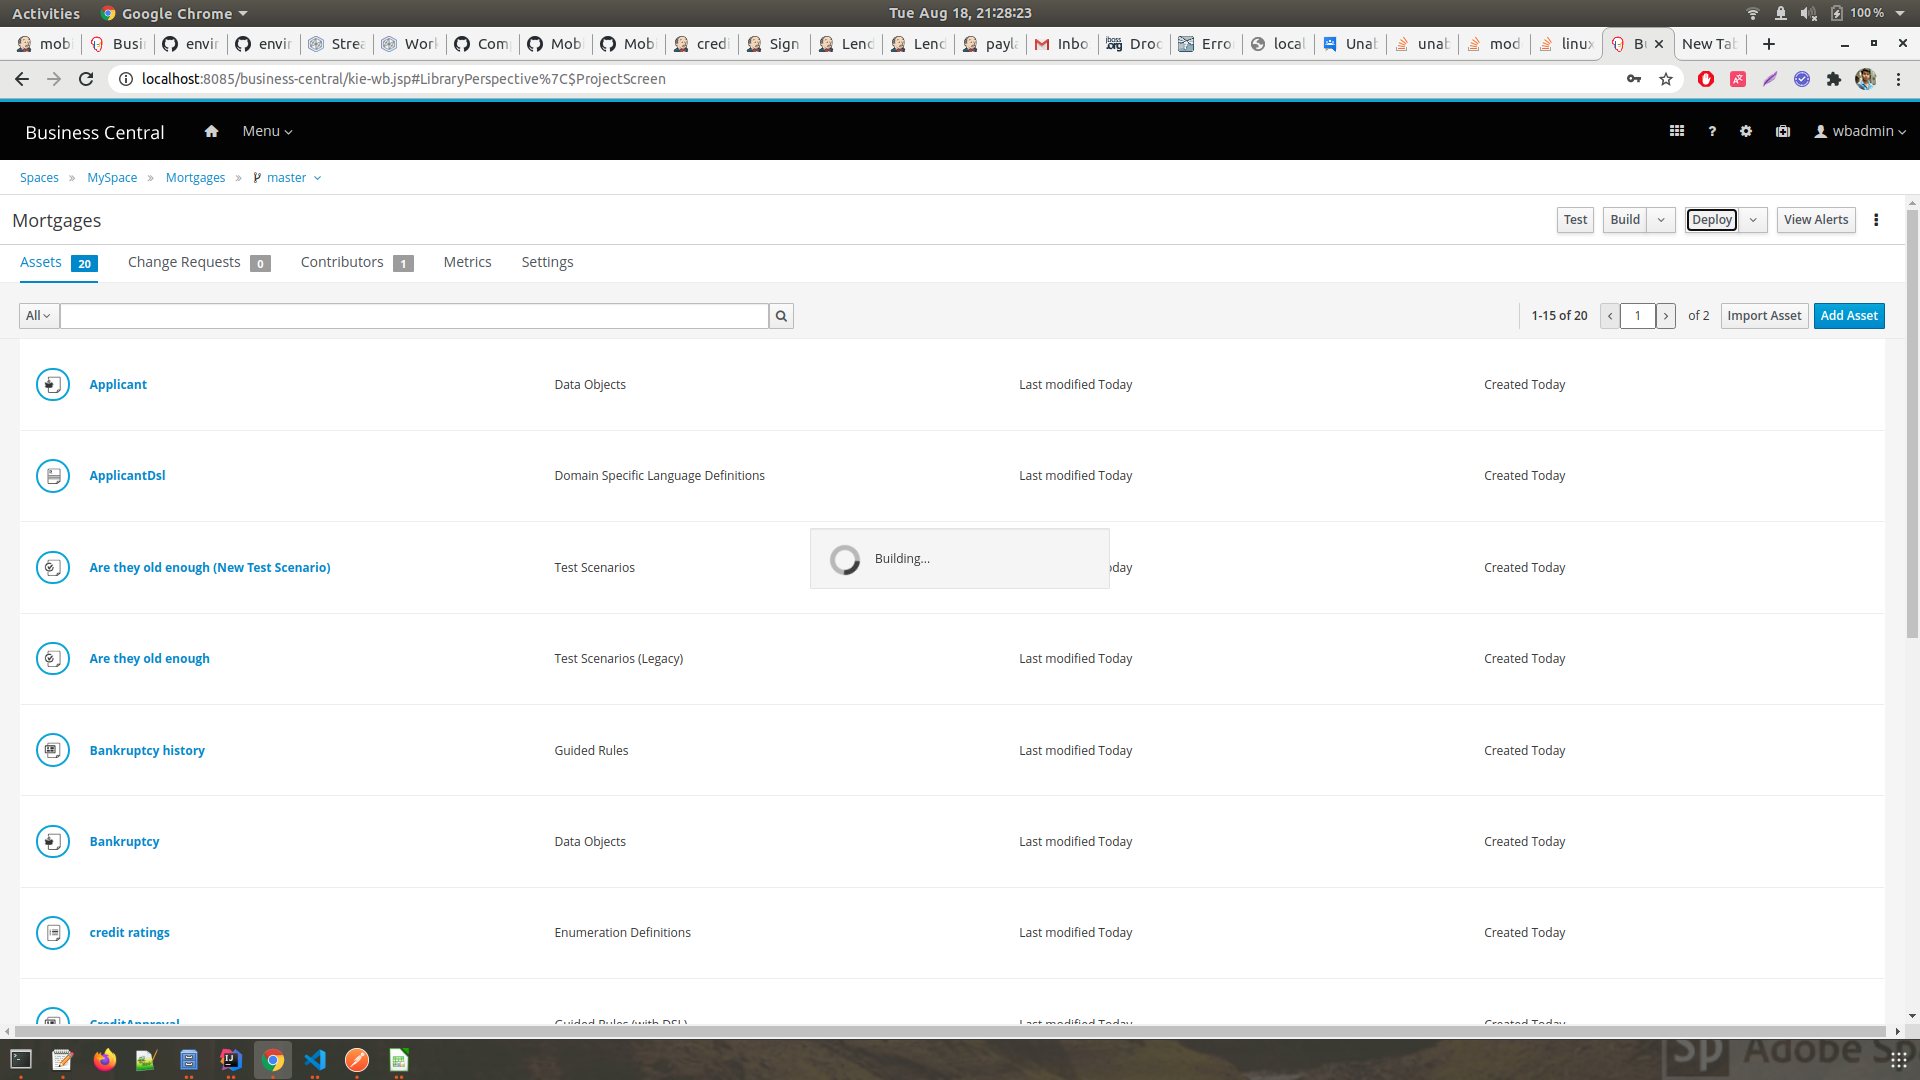Open the project kebab actions menu

[x=1876, y=220]
